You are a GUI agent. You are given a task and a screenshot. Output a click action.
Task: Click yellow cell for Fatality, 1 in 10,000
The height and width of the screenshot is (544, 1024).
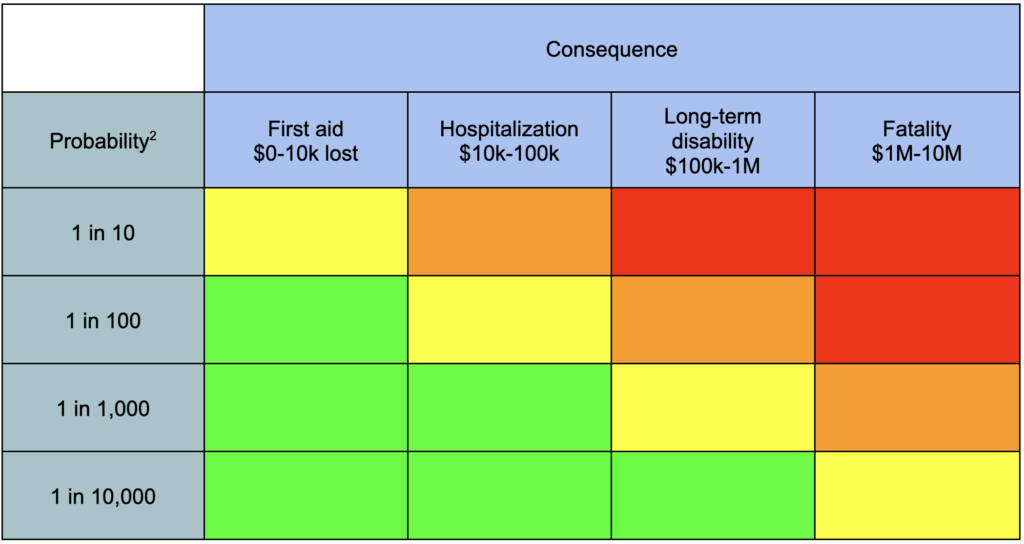[917, 496]
